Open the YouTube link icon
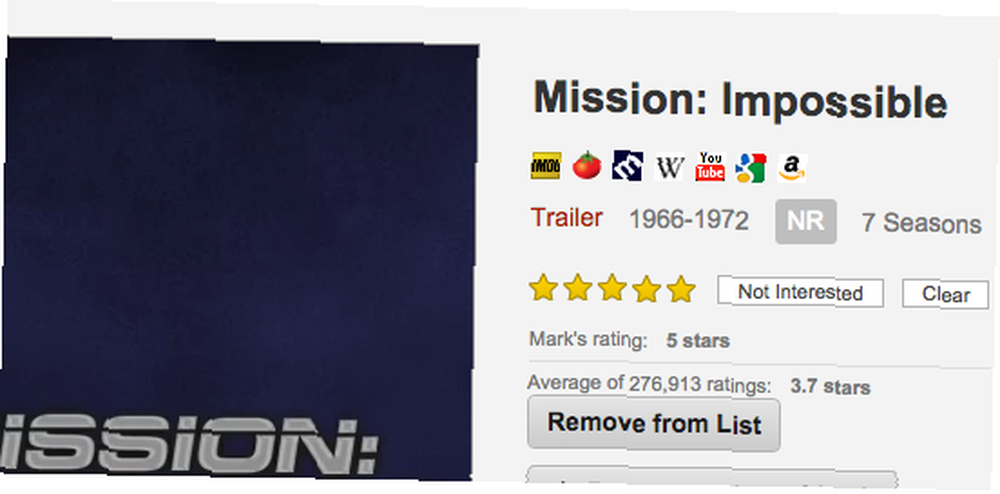1000x494 pixels. pyautogui.click(x=710, y=167)
